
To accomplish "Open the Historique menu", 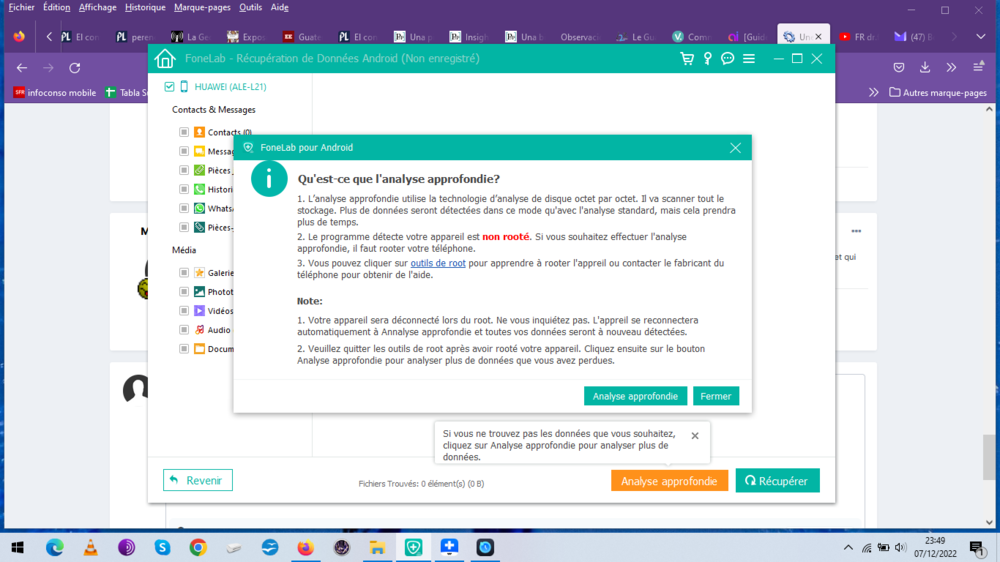I will point(145,7).
